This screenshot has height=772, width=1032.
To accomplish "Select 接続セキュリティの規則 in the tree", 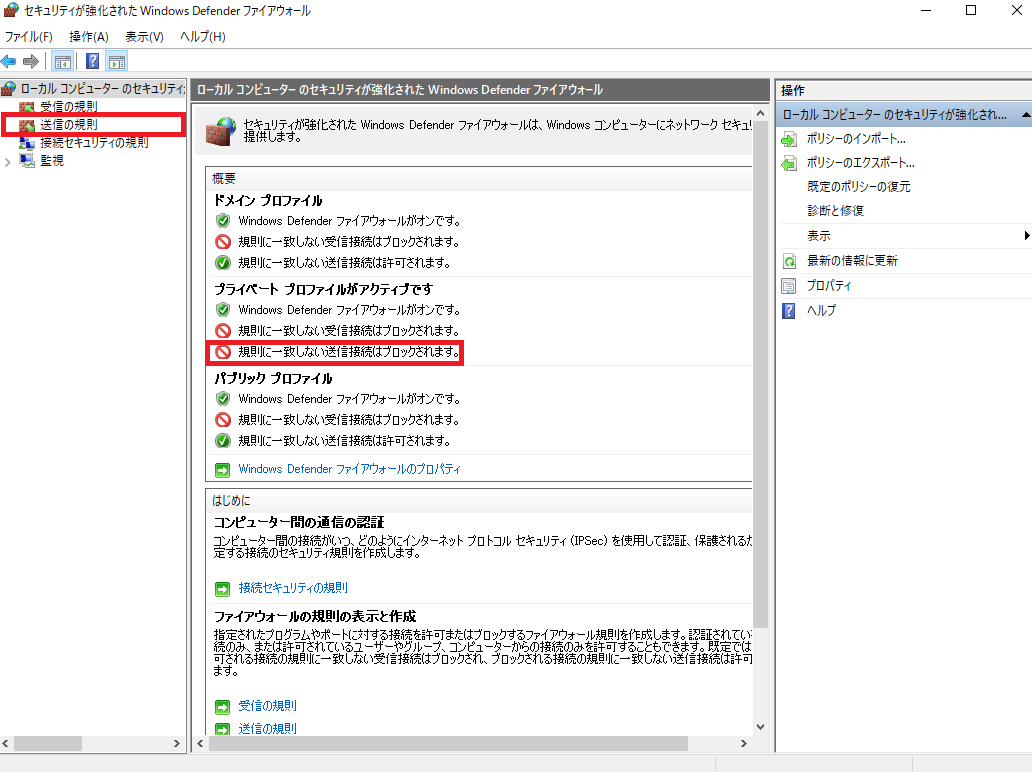I will pos(94,142).
